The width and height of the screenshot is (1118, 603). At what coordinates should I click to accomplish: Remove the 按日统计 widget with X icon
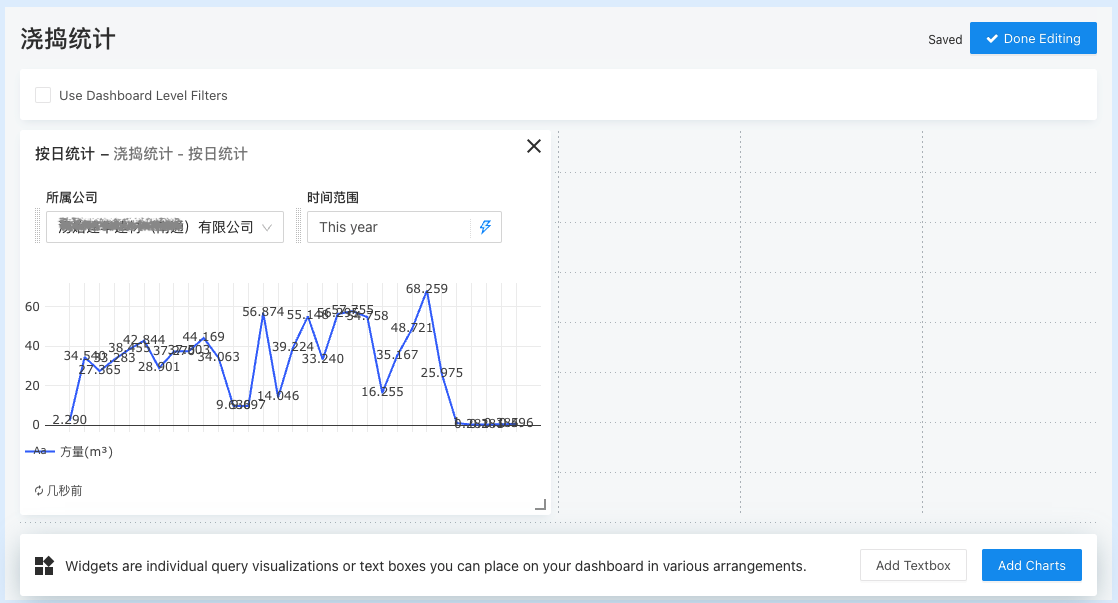[x=533, y=146]
